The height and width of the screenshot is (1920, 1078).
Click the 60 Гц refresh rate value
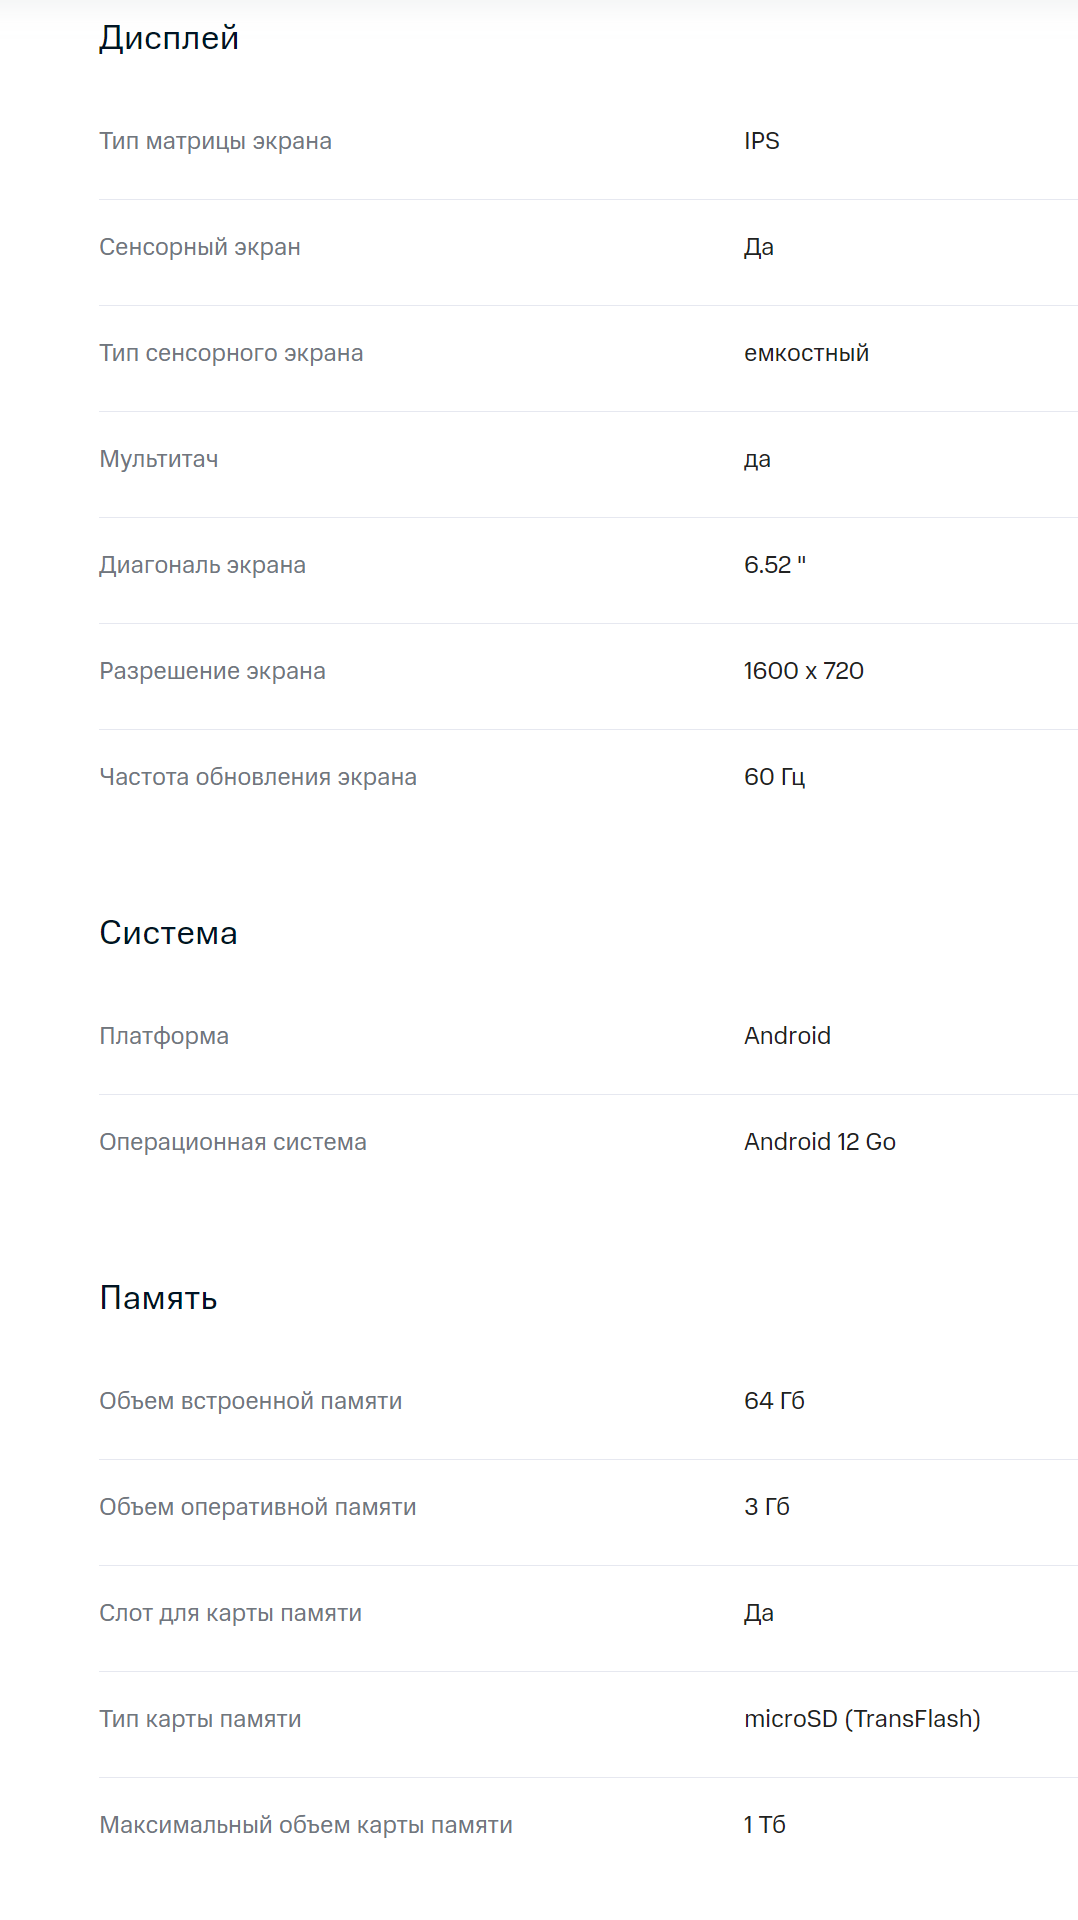coord(774,777)
